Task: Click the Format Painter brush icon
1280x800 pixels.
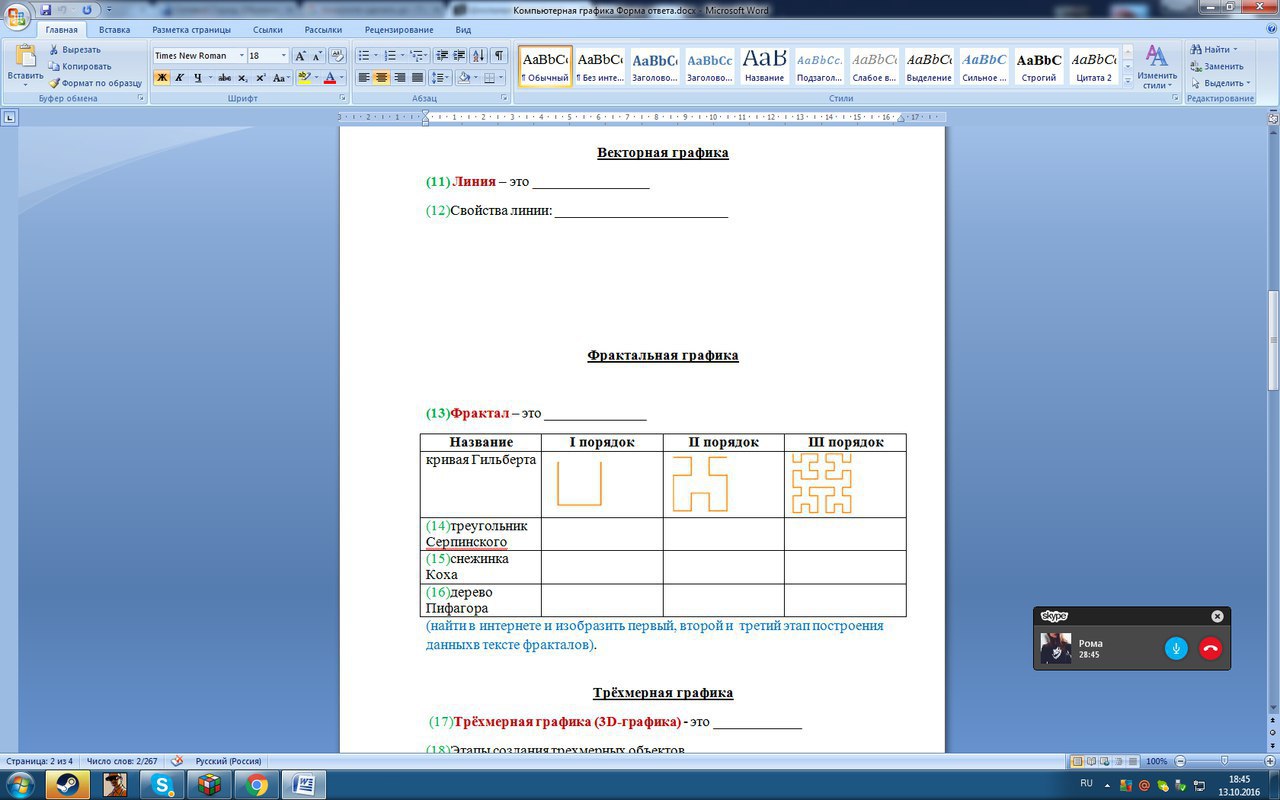Action: click(x=55, y=83)
